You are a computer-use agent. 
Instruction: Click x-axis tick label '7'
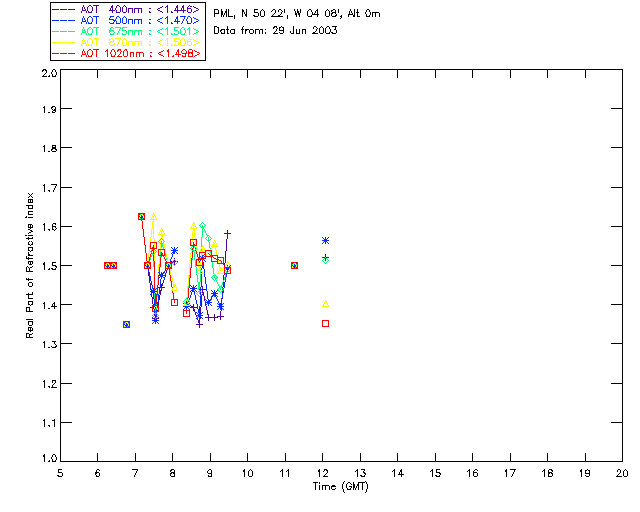[x=135, y=473]
